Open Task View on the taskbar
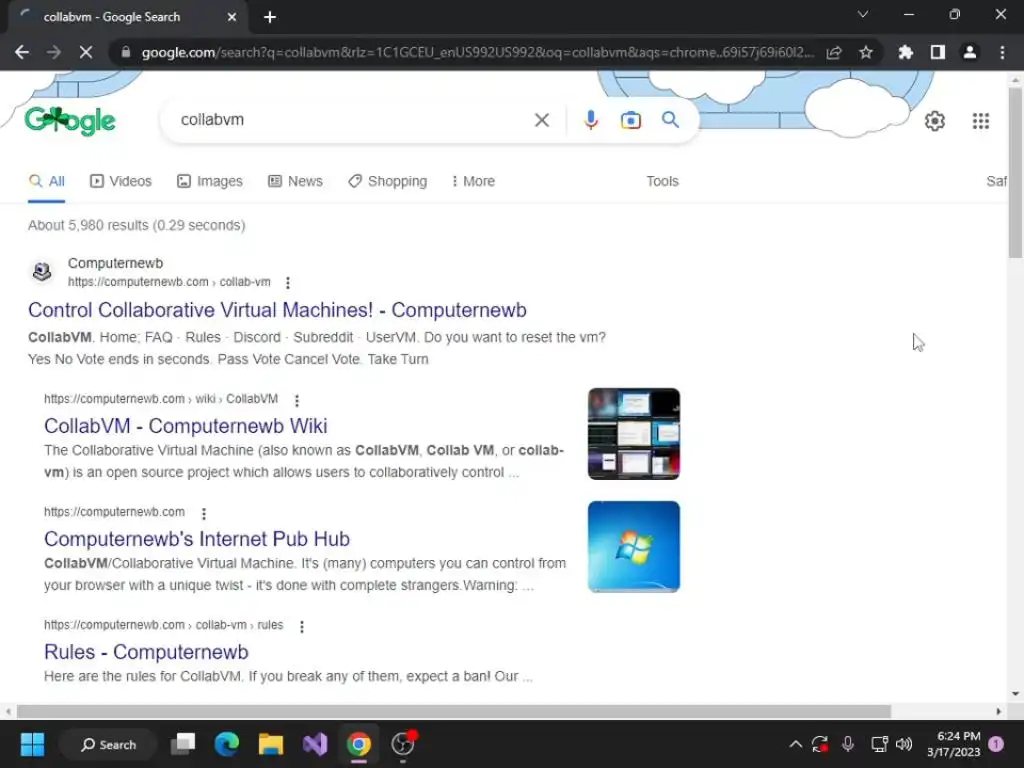This screenshot has width=1024, height=768. click(x=183, y=744)
